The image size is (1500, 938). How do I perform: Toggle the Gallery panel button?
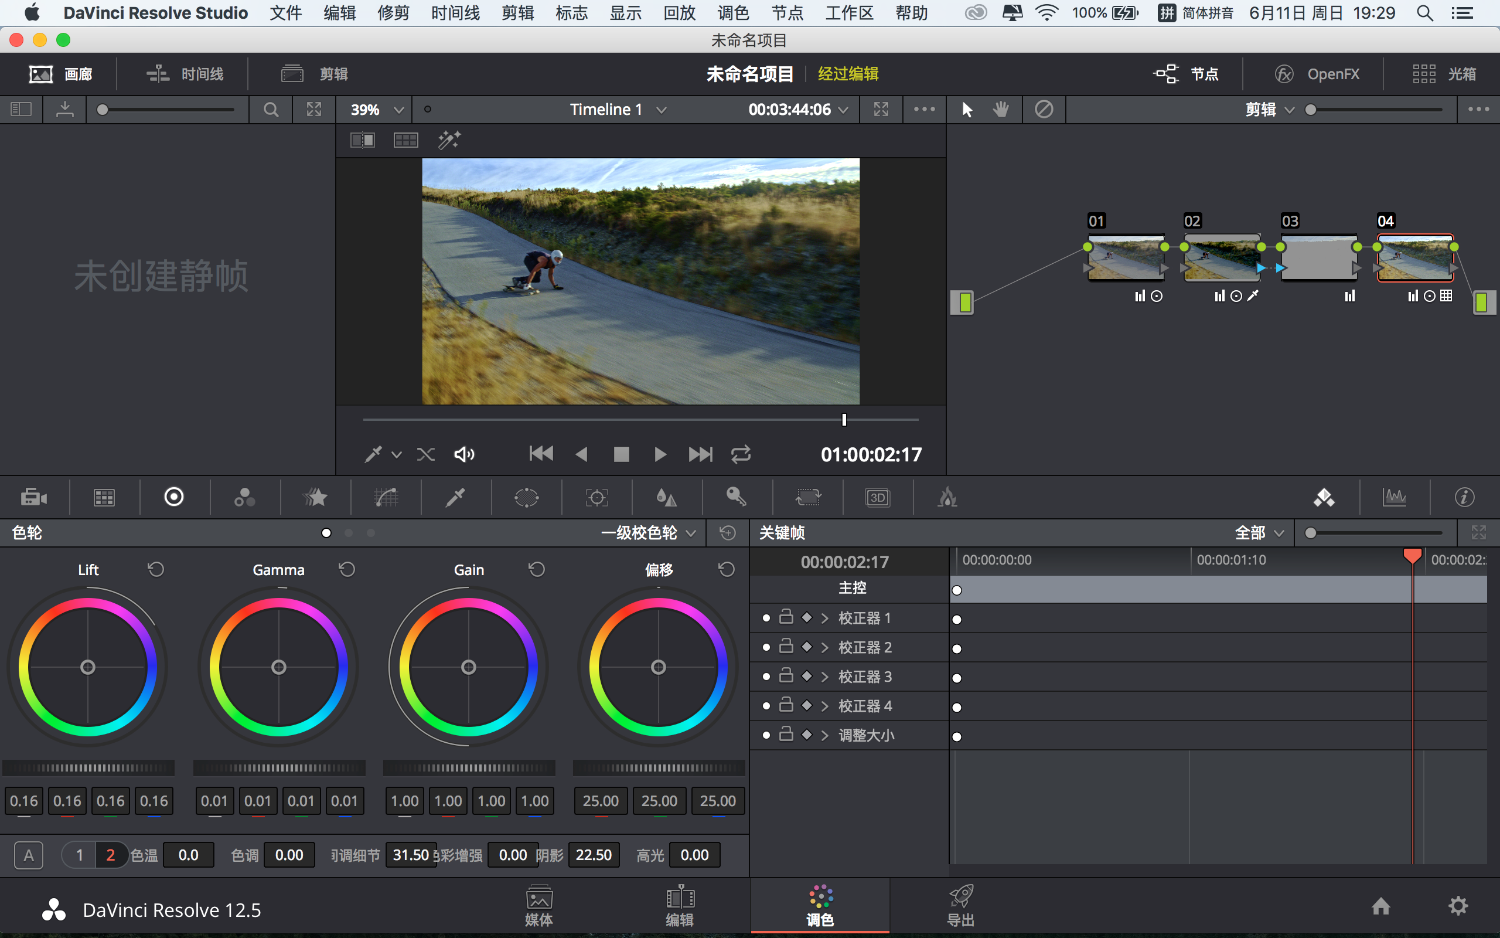pyautogui.click(x=61, y=74)
